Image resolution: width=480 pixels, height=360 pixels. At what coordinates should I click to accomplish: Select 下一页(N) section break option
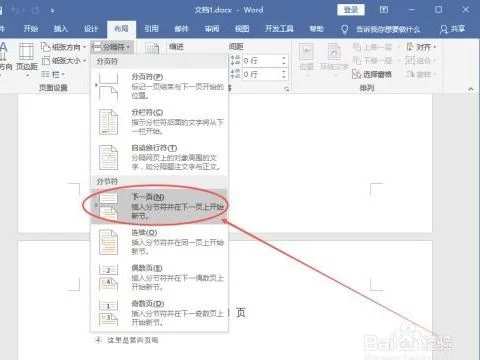(x=160, y=206)
